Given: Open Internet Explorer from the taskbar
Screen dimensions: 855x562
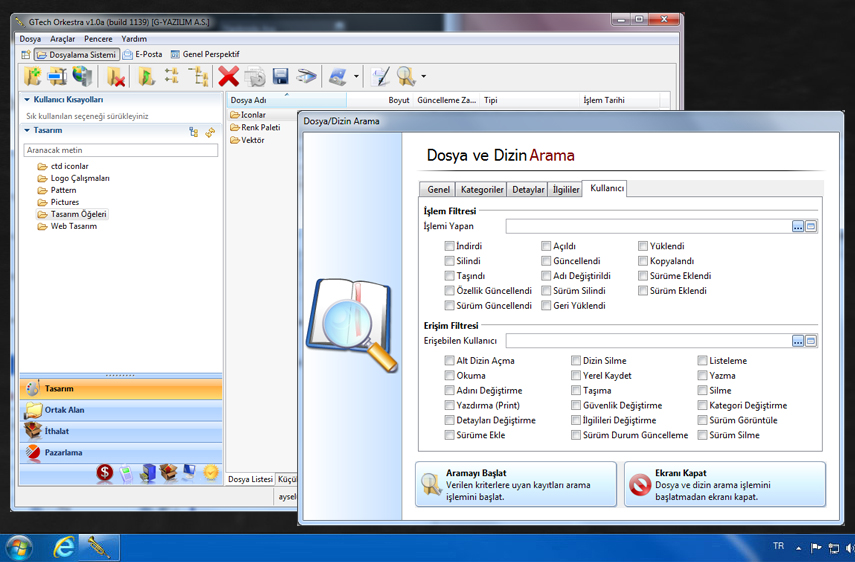Looking at the screenshot, I should (64, 547).
